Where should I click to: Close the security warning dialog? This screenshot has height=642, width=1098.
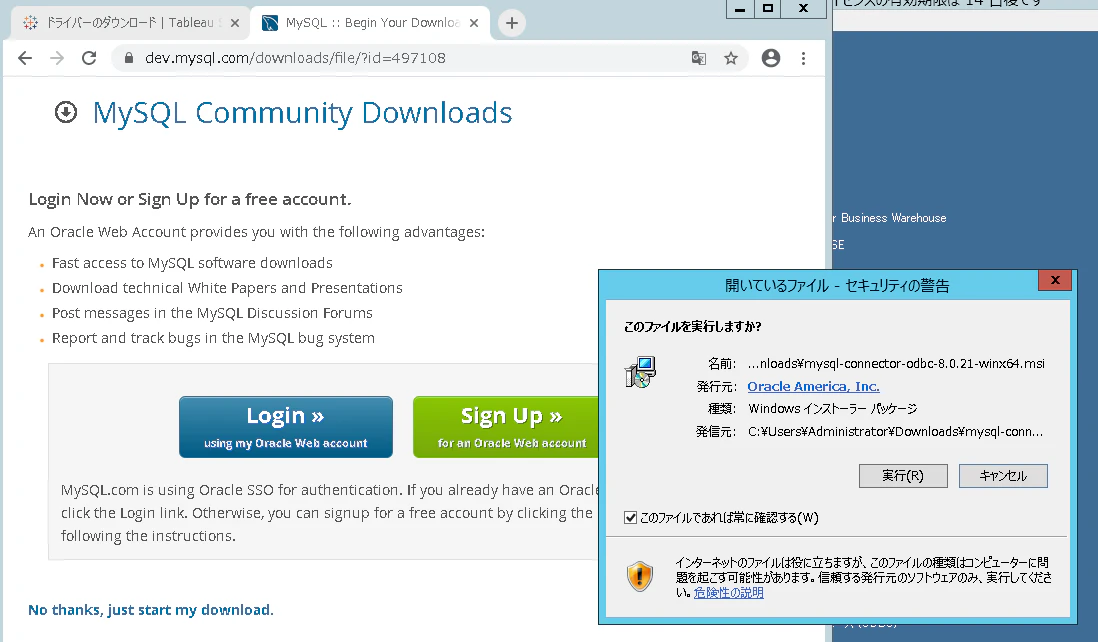click(x=1055, y=280)
